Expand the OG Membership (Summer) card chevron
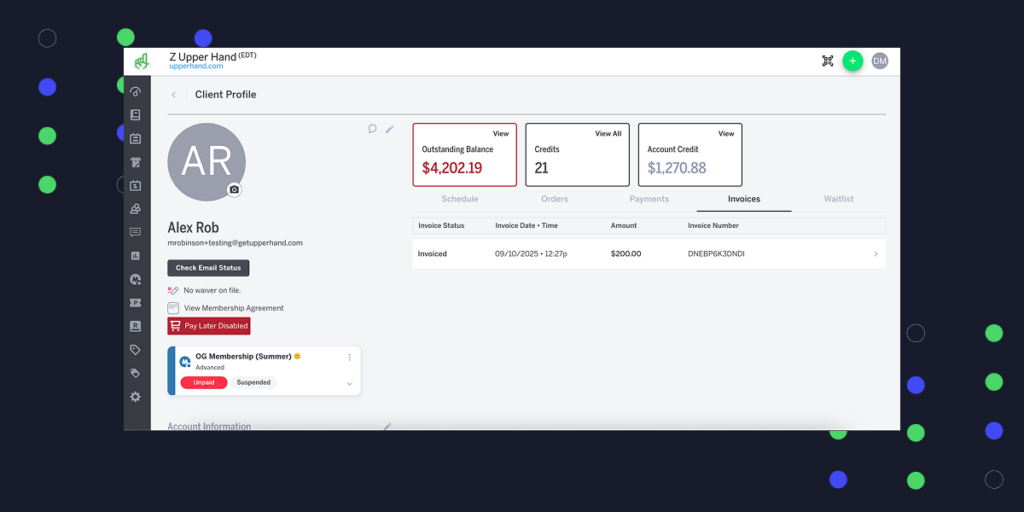The height and width of the screenshot is (512, 1024). [x=349, y=383]
